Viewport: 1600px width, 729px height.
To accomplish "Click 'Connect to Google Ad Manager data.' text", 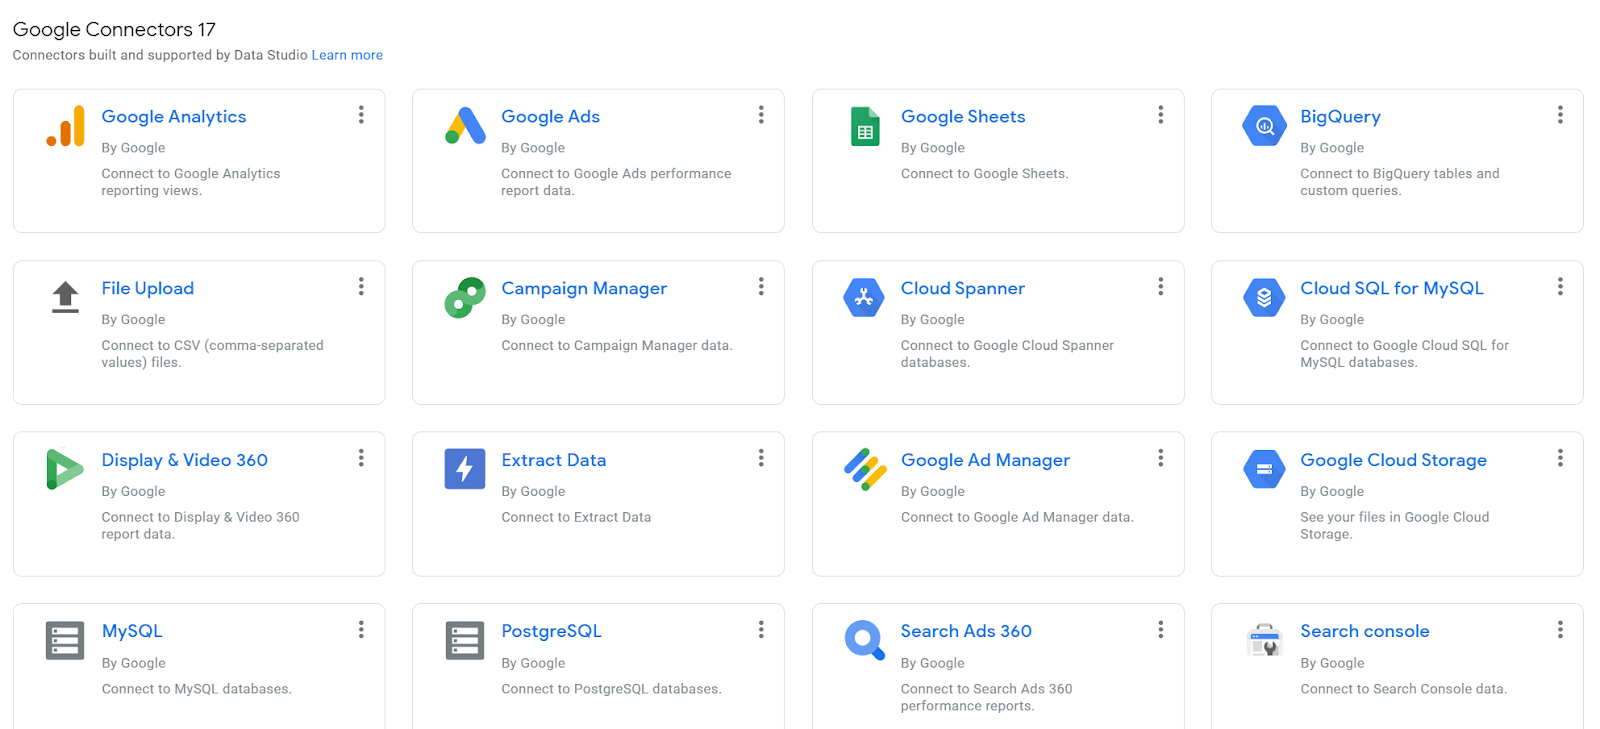I will [x=1017, y=518].
